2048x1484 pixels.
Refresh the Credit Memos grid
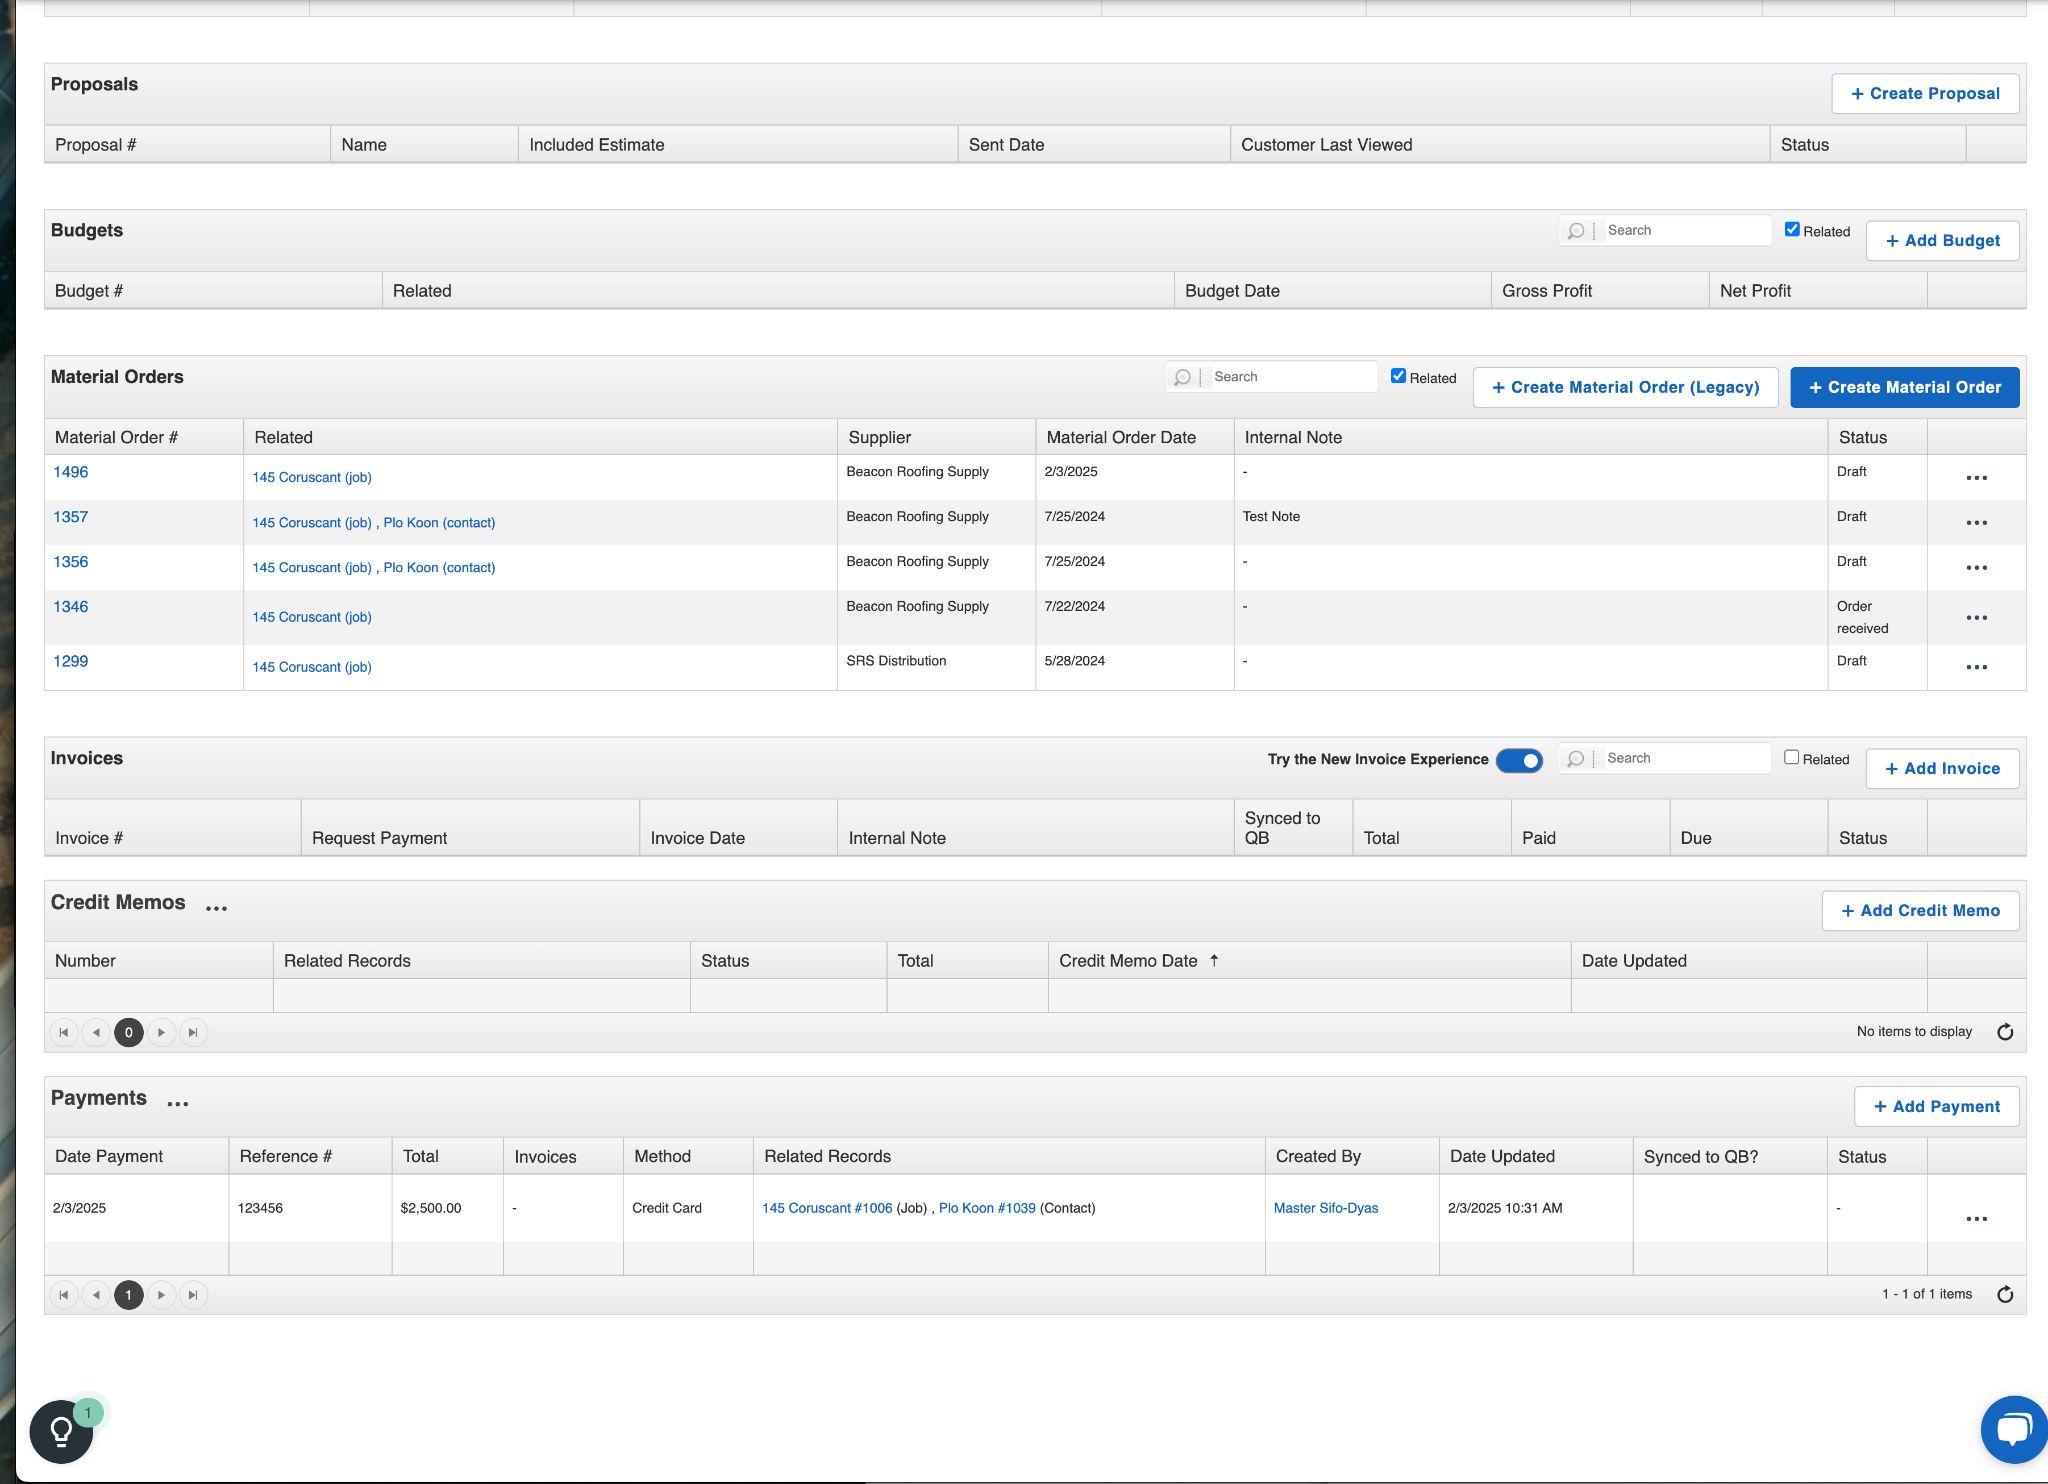pos(2004,1032)
